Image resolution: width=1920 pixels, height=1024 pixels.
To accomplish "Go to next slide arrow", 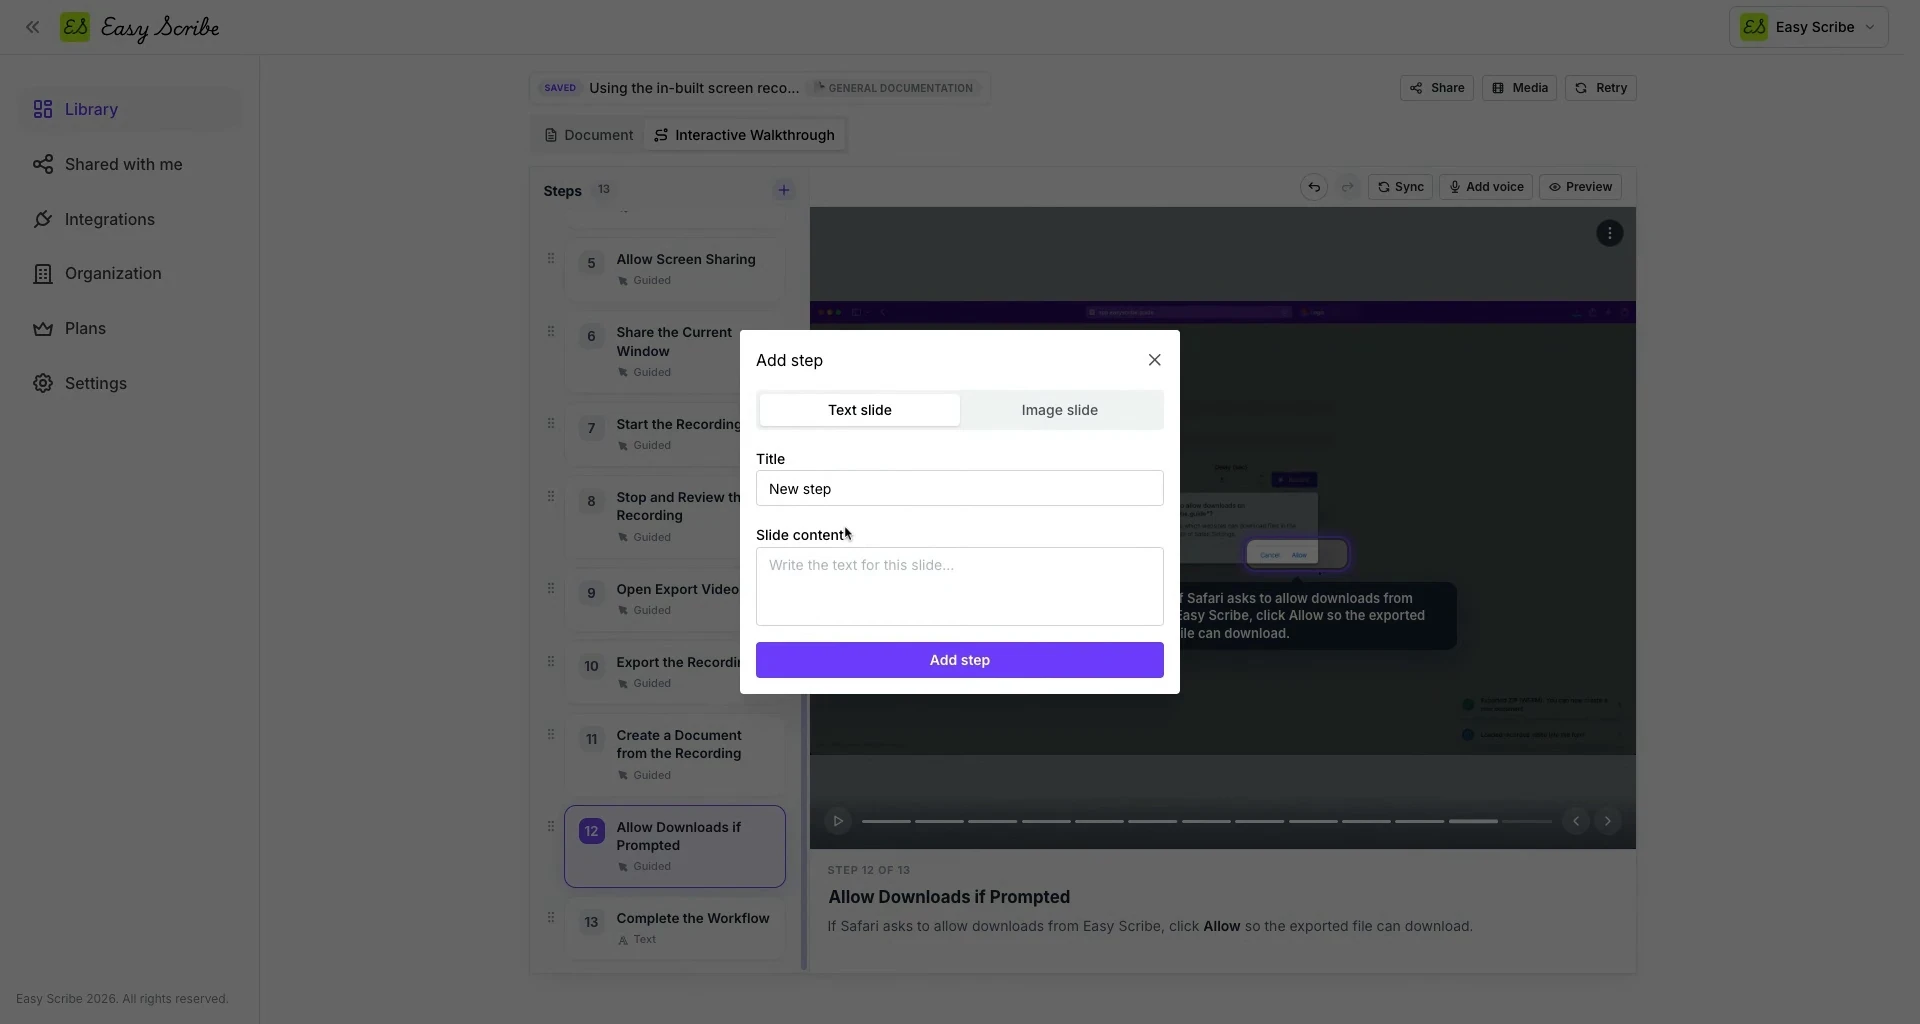I will pos(1608,821).
